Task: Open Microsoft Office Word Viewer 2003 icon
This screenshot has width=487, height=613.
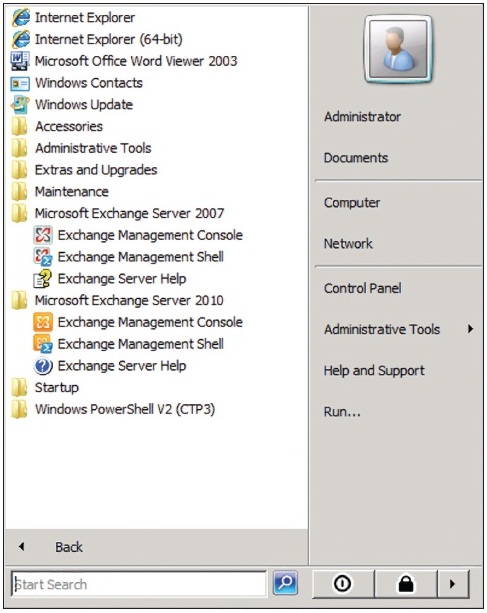Action: pyautogui.click(x=20, y=61)
